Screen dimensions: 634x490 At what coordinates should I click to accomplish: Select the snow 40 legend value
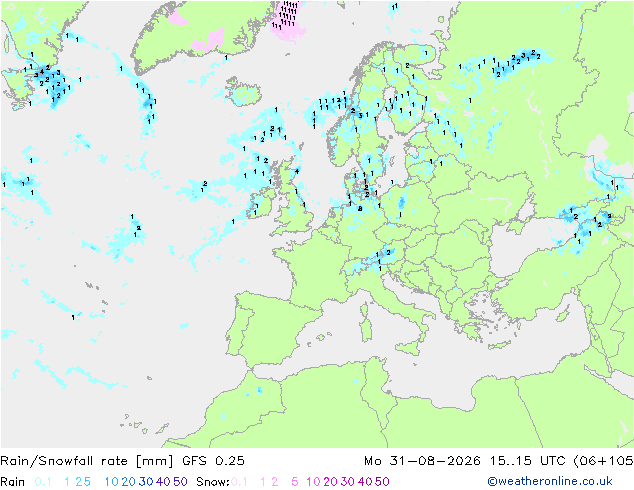pyautogui.click(x=365, y=482)
